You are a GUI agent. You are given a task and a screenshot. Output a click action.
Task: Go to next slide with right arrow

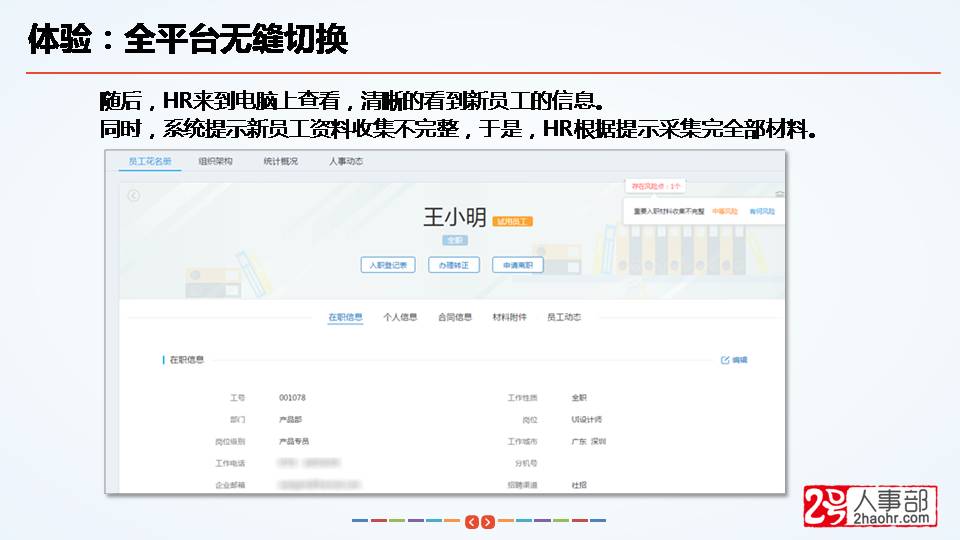487,522
